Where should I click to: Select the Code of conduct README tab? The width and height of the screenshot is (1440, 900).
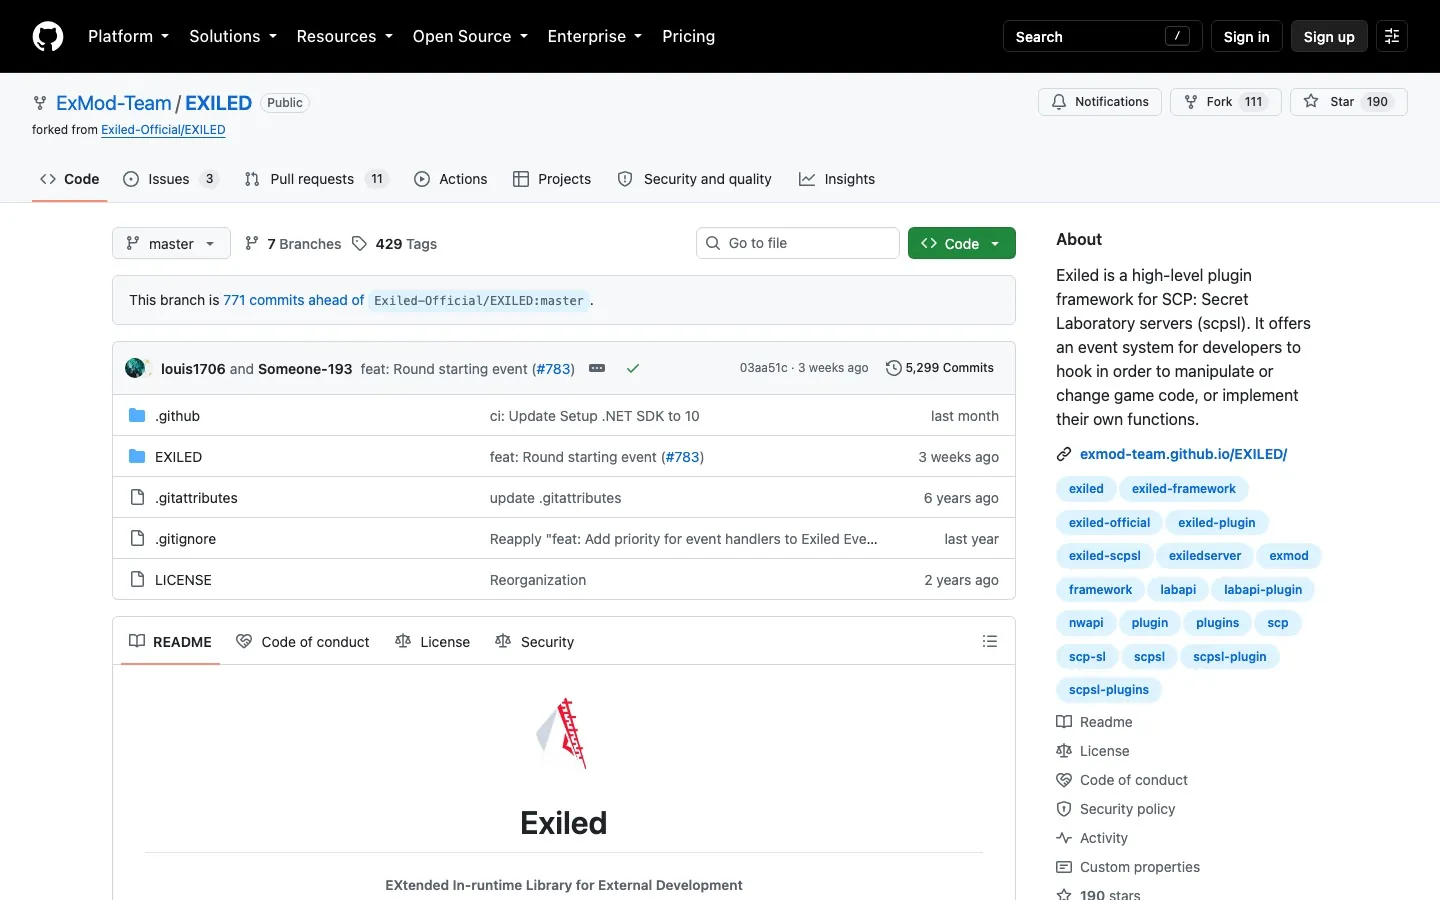[x=303, y=642]
